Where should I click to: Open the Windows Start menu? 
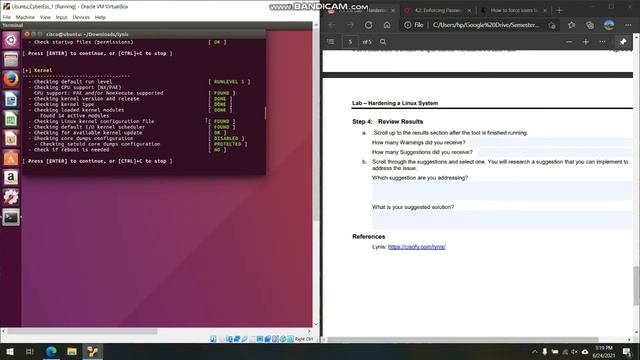click(x=9, y=351)
